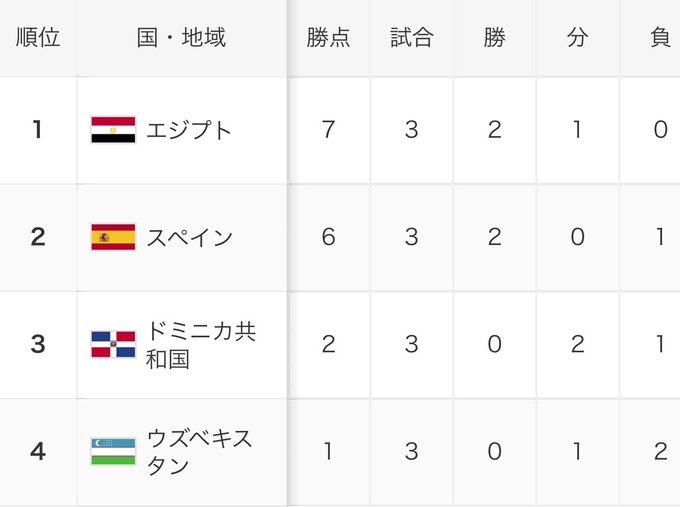This screenshot has width=680, height=507.
Task: Click the Uzbekistan flag icon
Action: coord(113,451)
